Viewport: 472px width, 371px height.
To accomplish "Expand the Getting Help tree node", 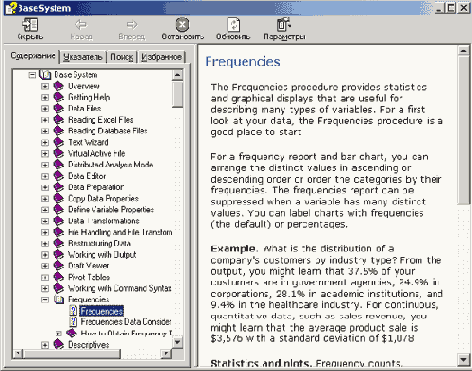I will 45,97.
